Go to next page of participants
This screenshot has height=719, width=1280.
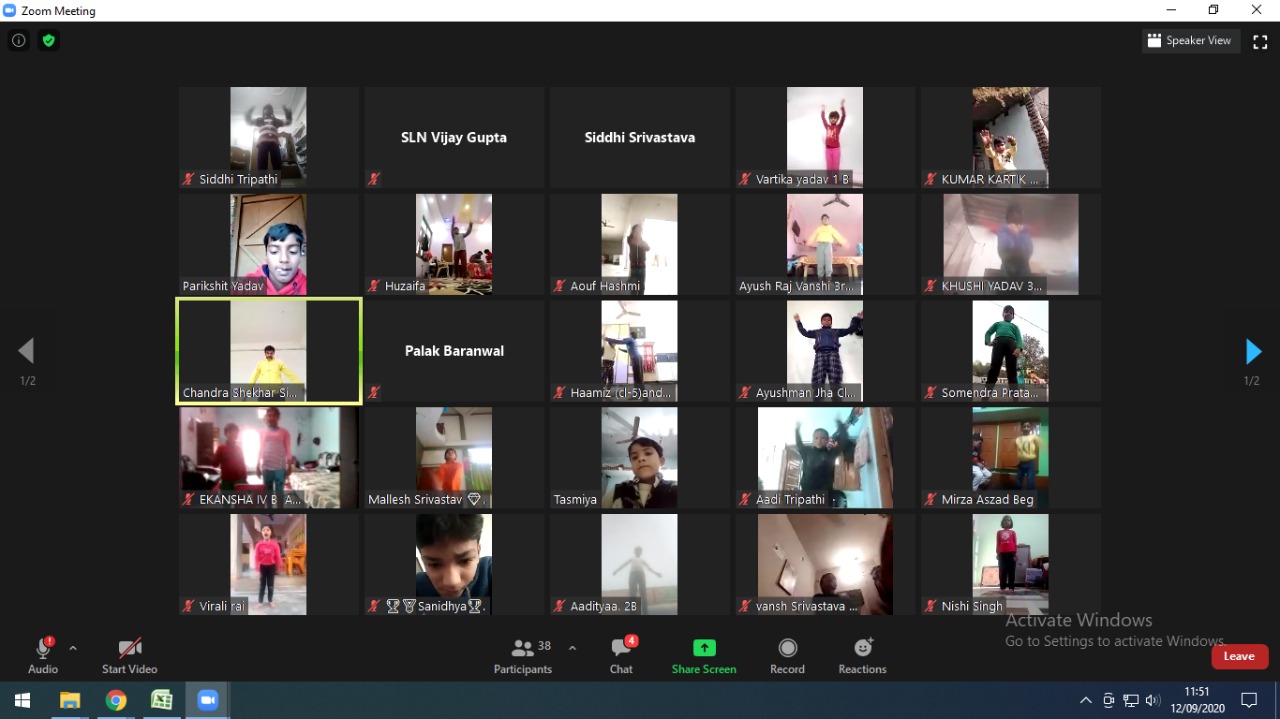[1253, 351]
